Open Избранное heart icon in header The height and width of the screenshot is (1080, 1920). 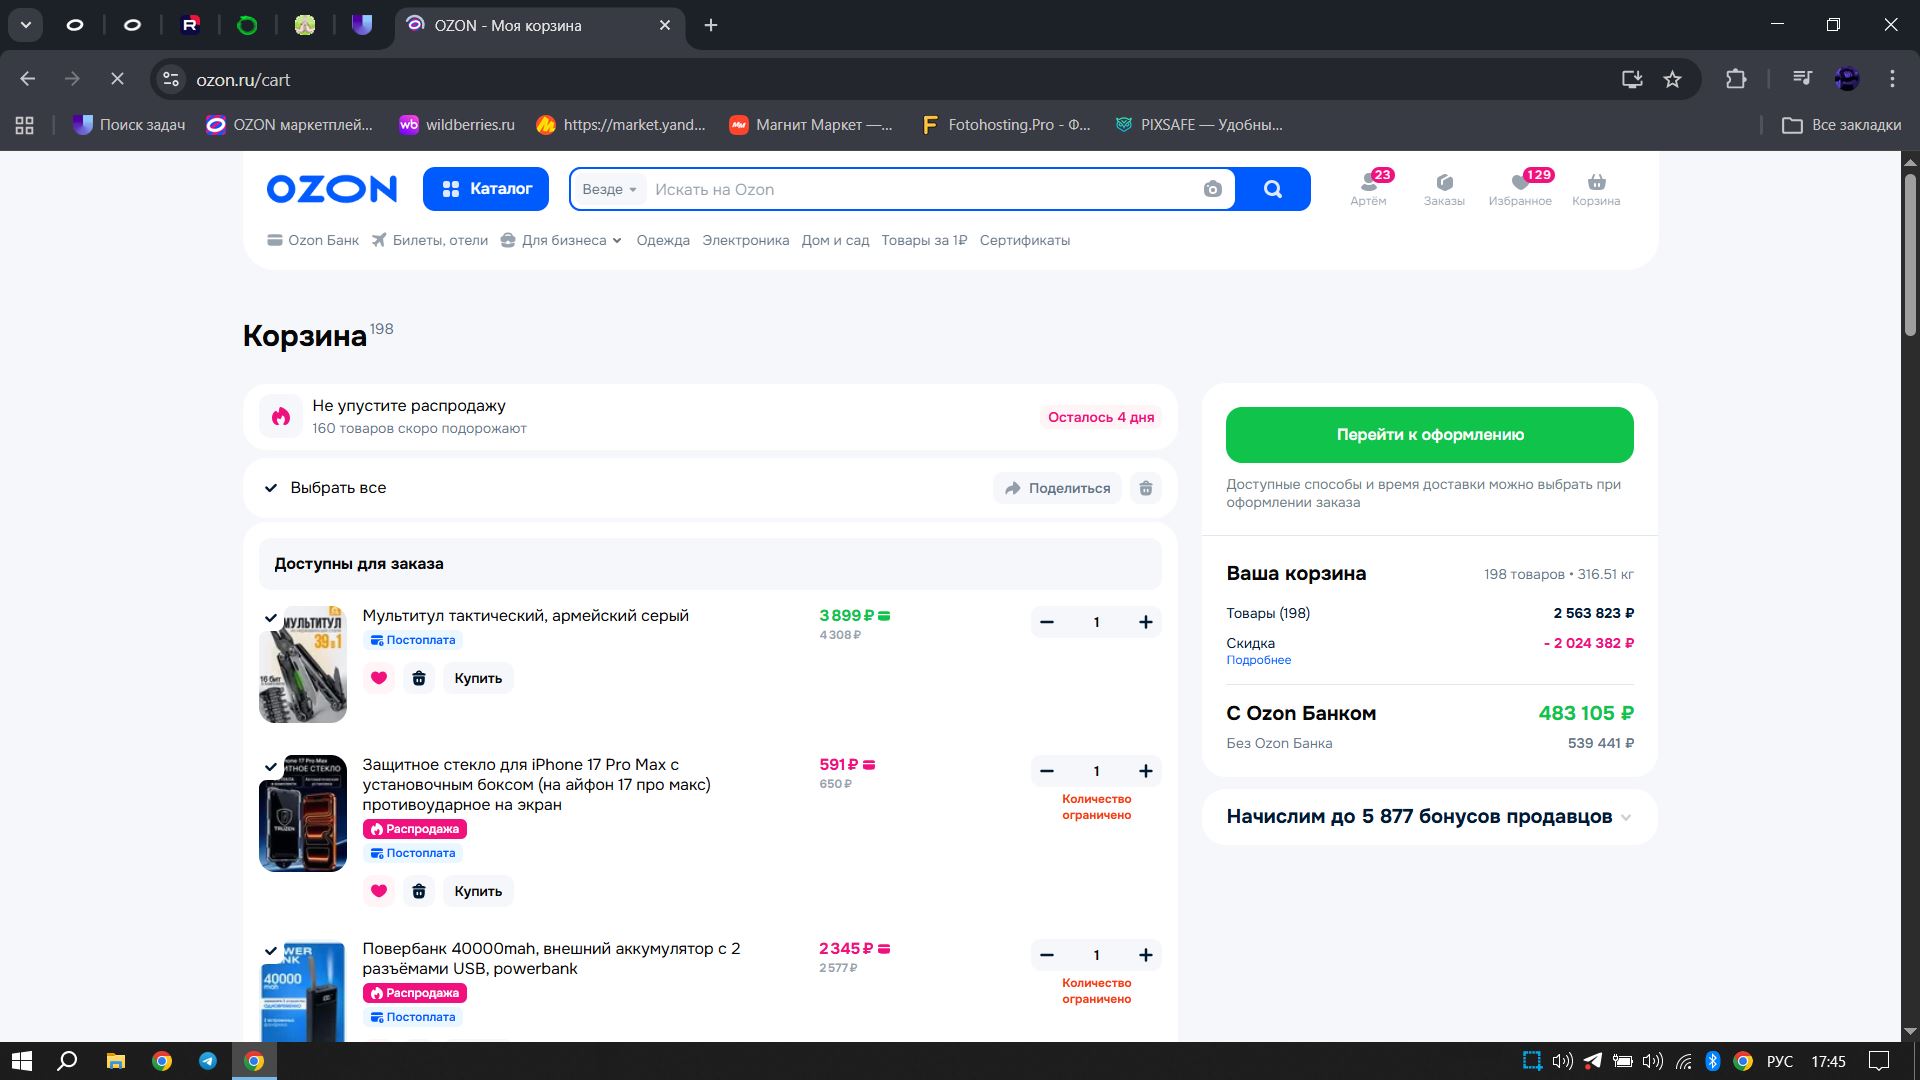(x=1520, y=183)
